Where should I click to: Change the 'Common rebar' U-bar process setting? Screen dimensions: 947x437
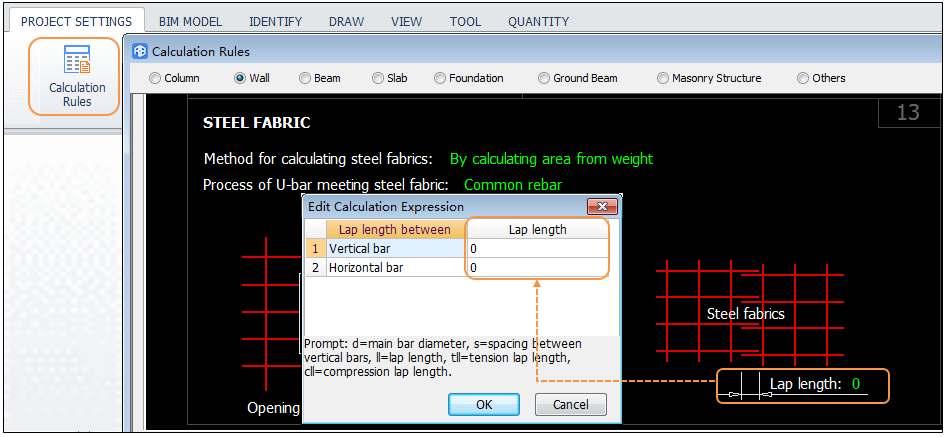tap(513, 185)
